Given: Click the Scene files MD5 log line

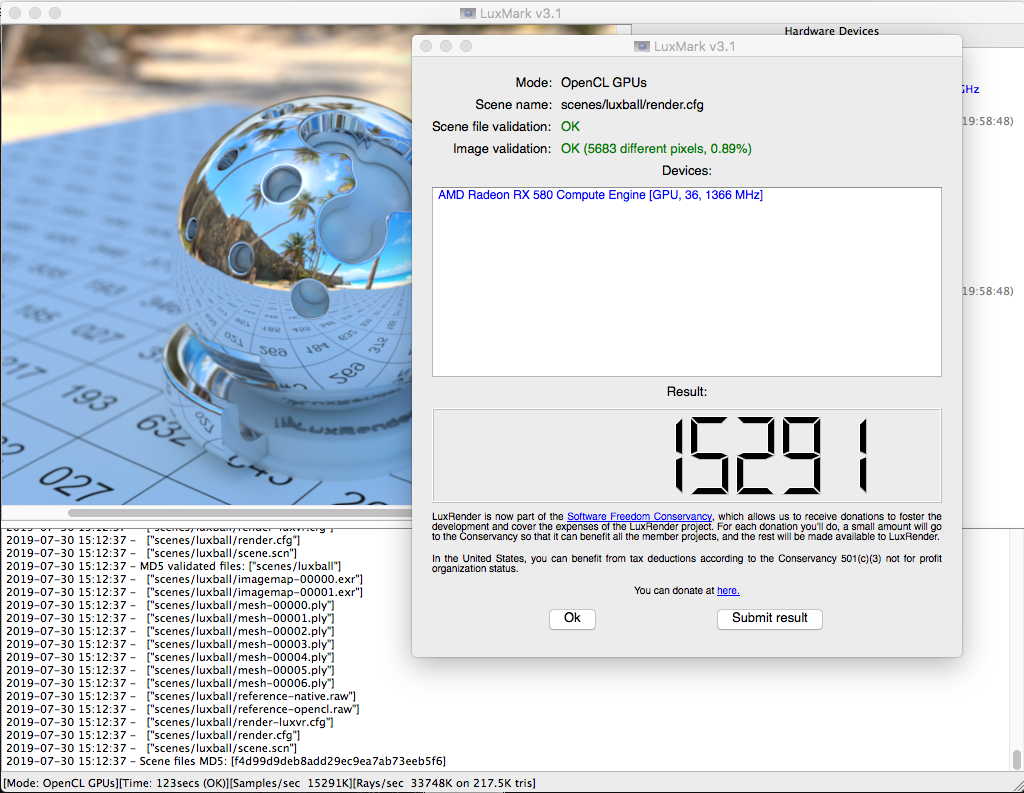Looking at the screenshot, I should click(x=226, y=761).
